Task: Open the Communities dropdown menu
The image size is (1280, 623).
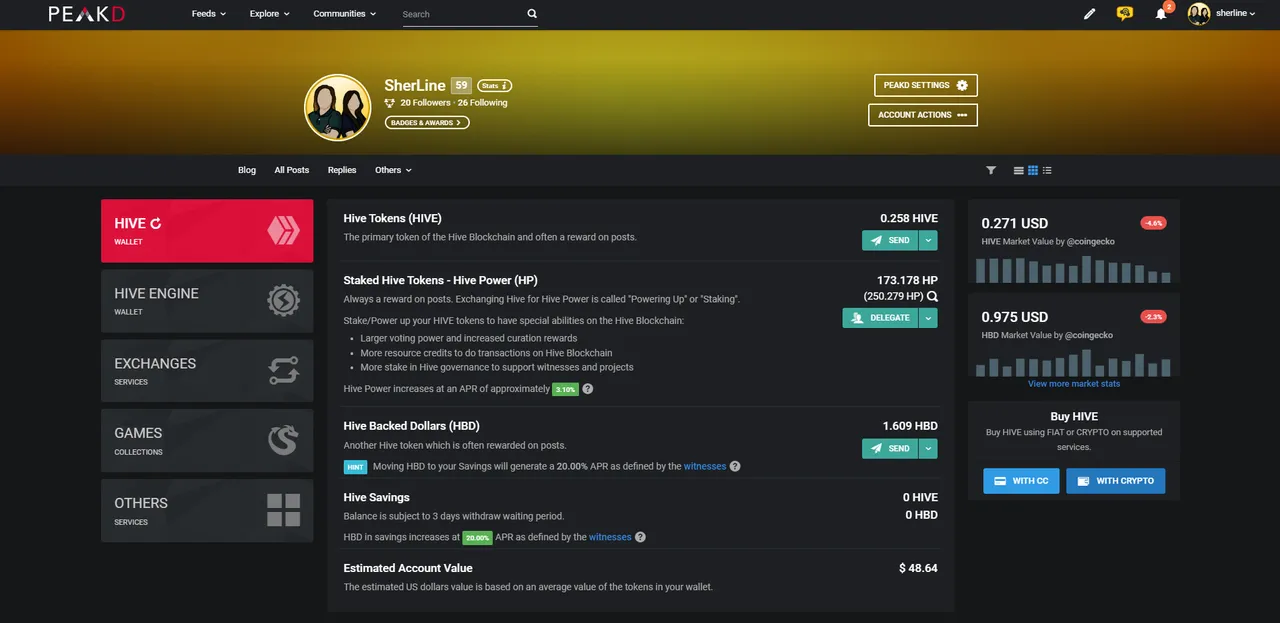Action: click(345, 14)
